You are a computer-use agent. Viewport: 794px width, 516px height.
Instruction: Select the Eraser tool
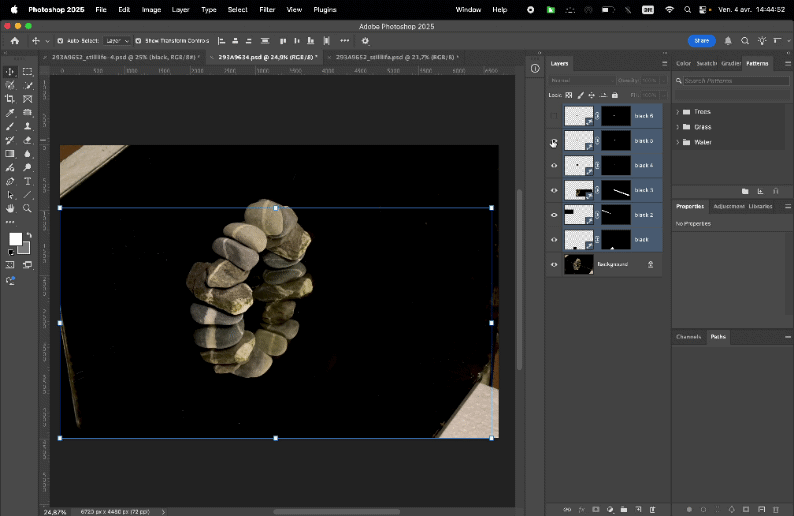point(27,140)
